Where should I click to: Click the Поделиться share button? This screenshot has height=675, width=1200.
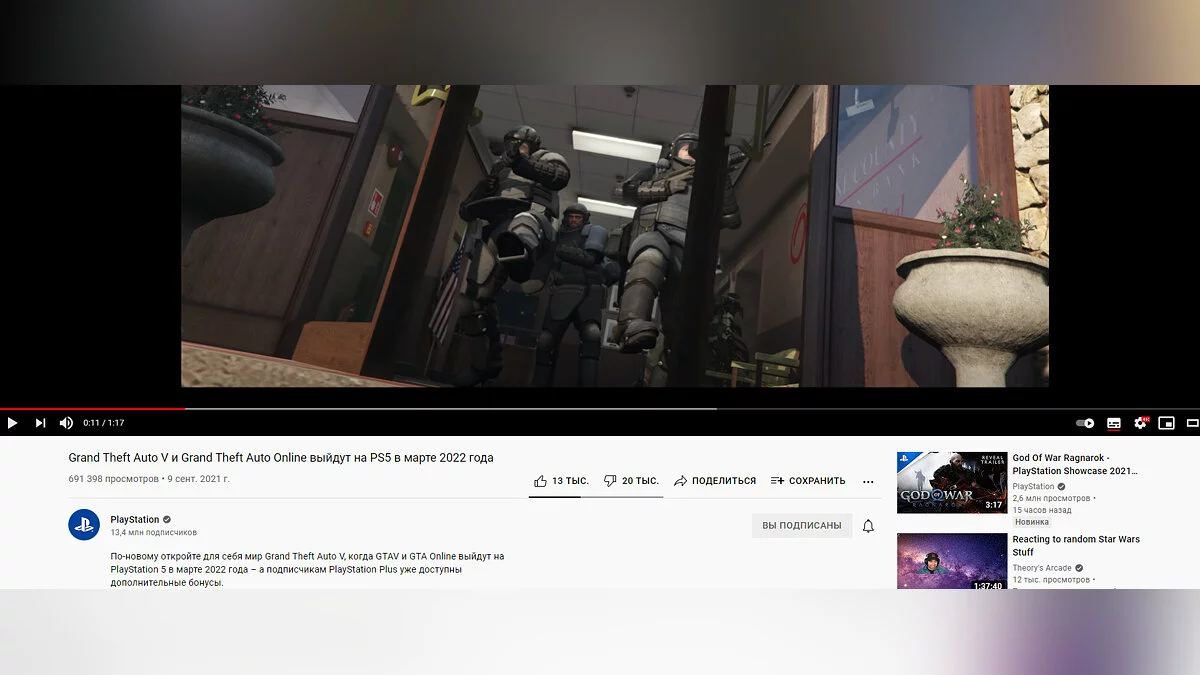(x=715, y=481)
